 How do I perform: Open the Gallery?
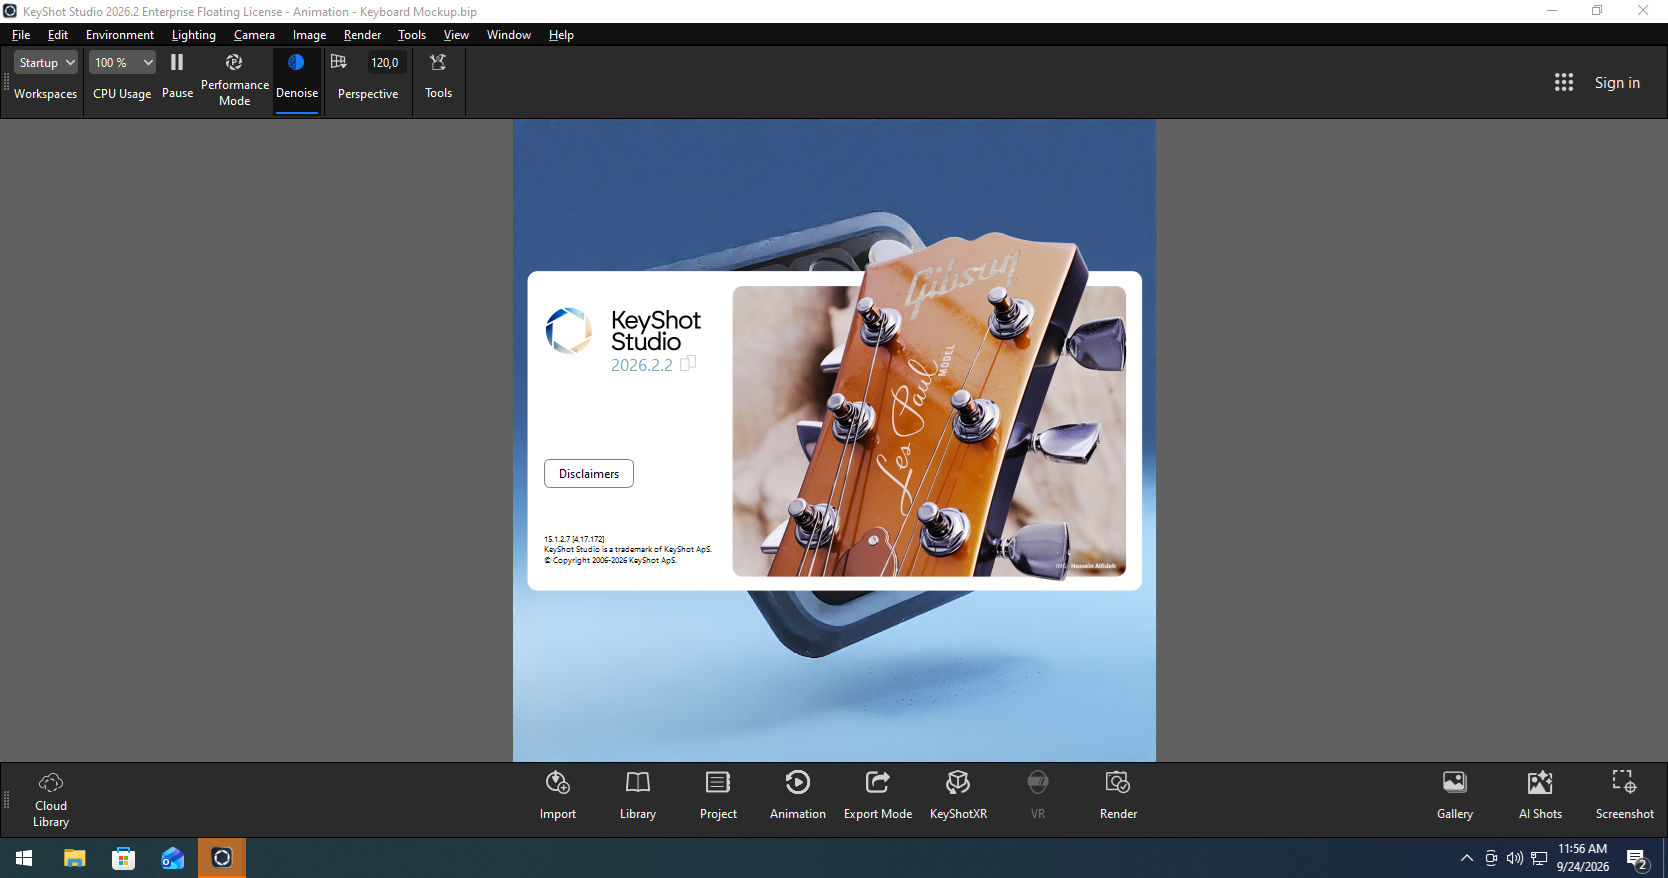1455,796
